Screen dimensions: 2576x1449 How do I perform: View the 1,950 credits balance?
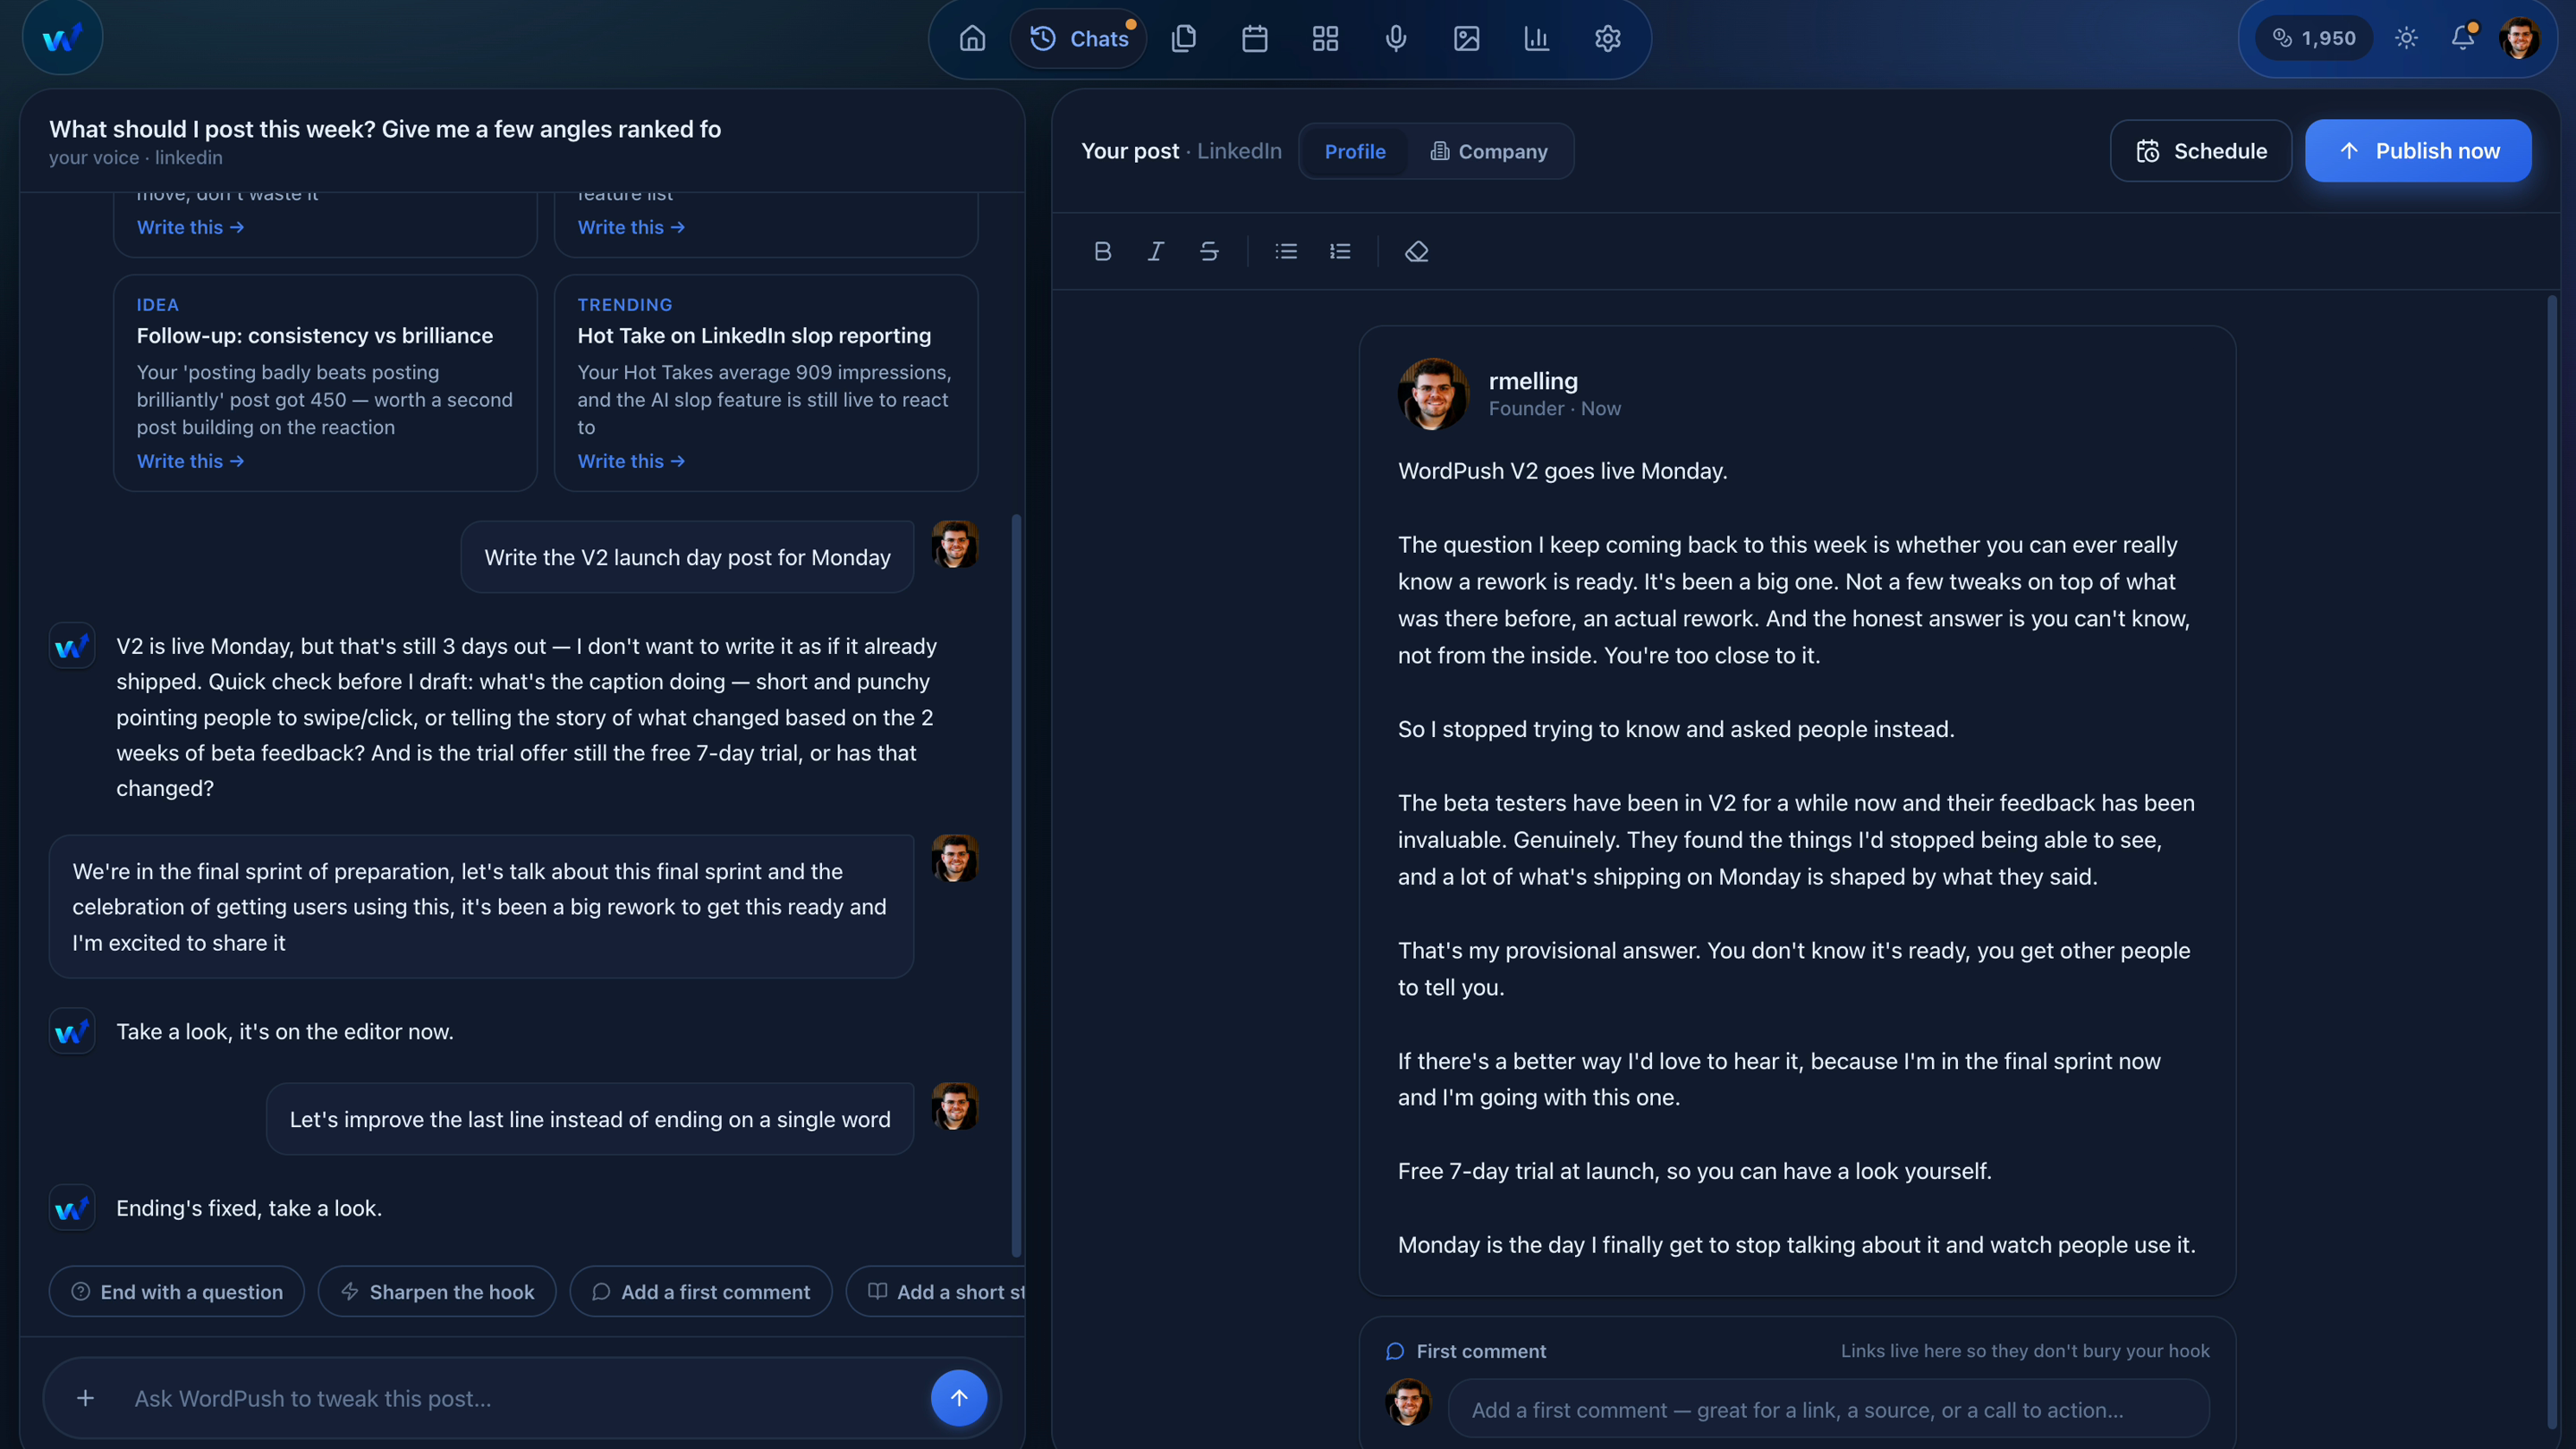point(2314,38)
